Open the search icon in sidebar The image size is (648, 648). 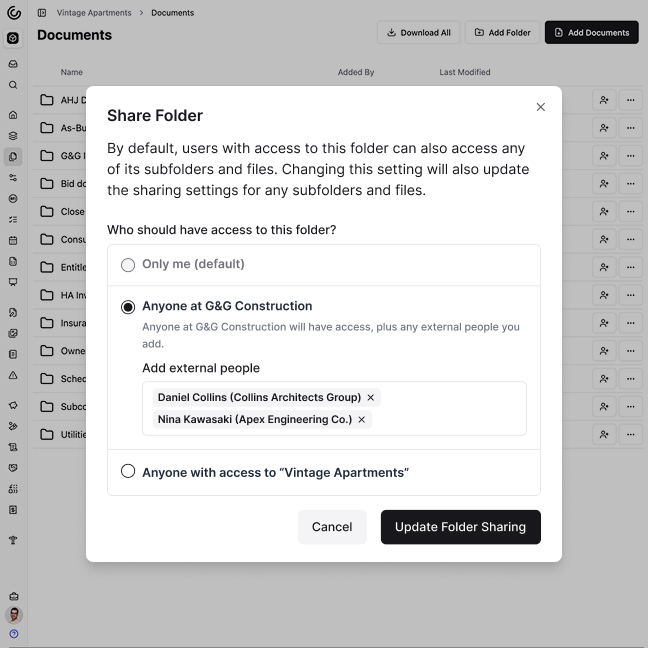[13, 85]
